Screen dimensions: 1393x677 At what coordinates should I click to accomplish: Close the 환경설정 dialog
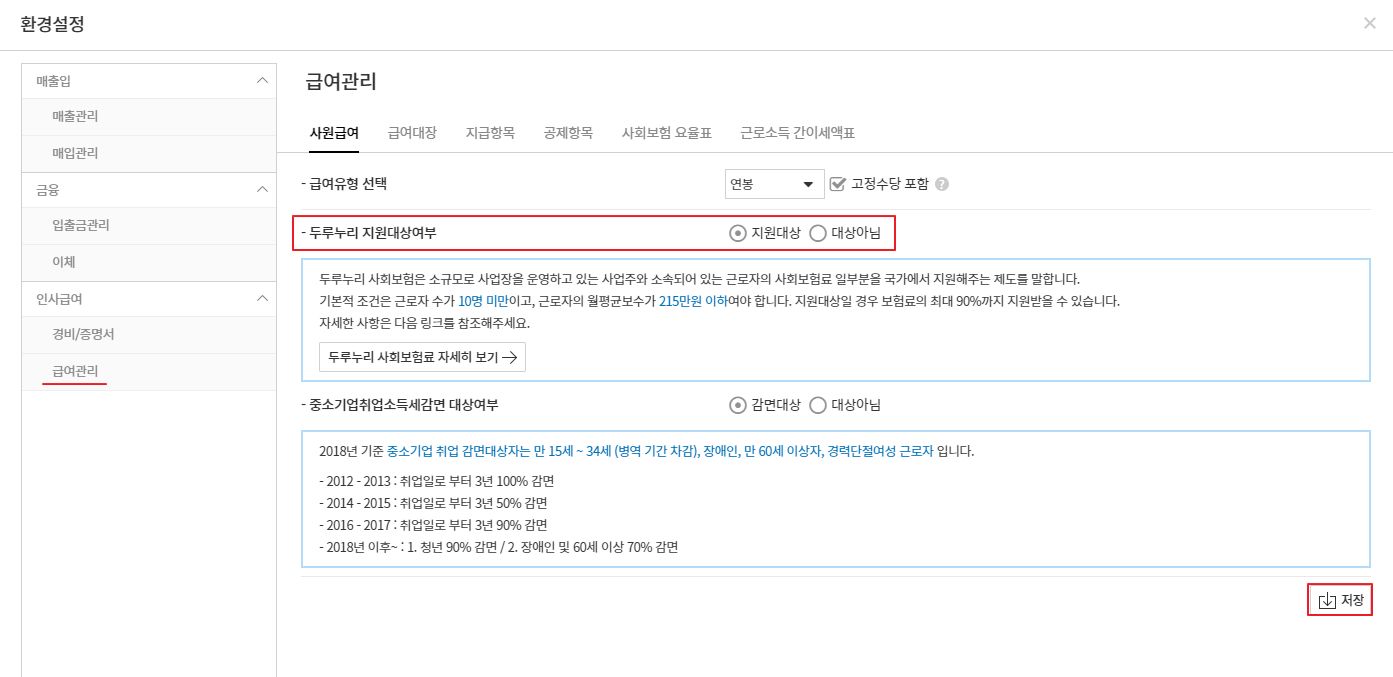(1369, 23)
